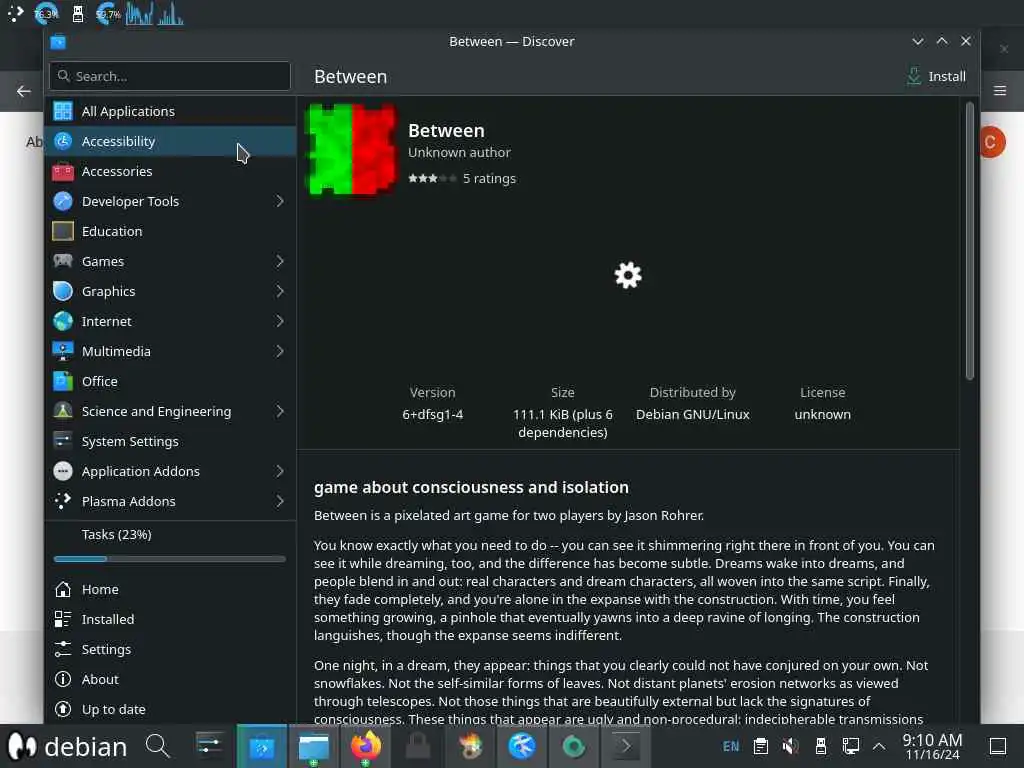The image size is (1024, 768).
Task: Click the Internet globe icon
Action: click(63, 321)
